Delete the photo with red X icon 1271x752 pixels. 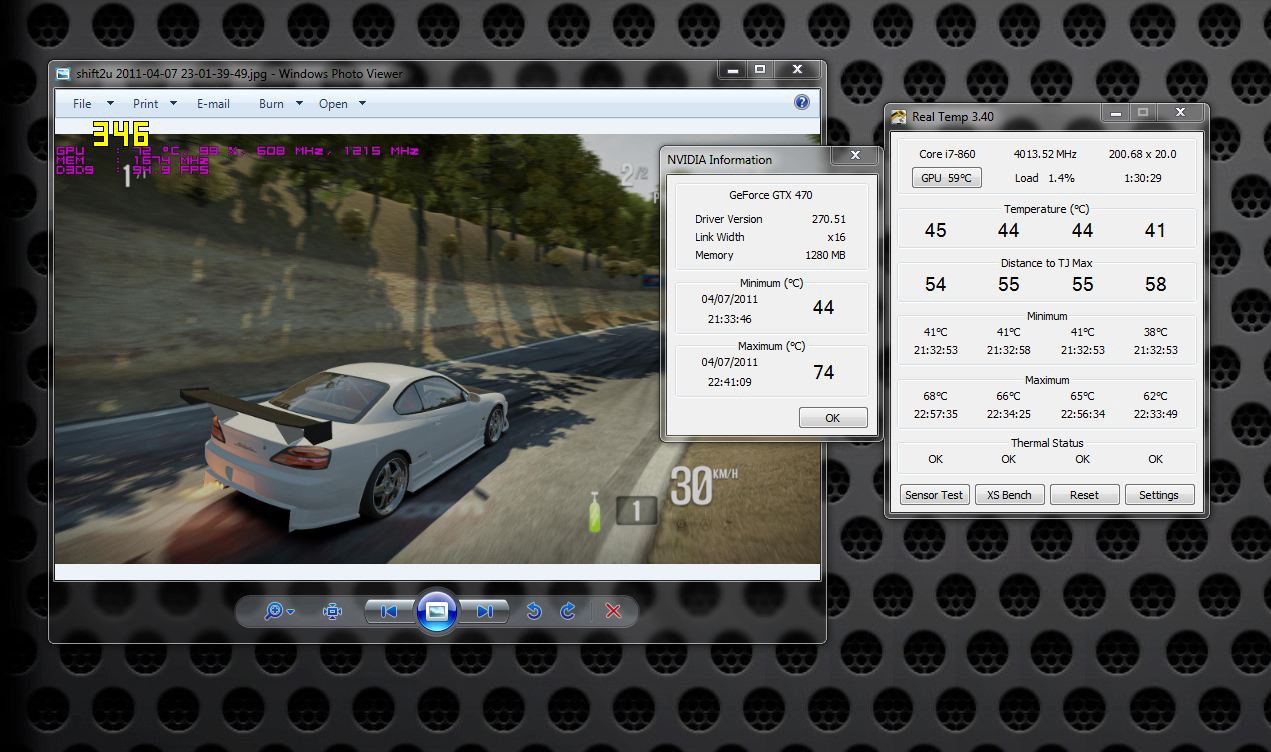614,611
